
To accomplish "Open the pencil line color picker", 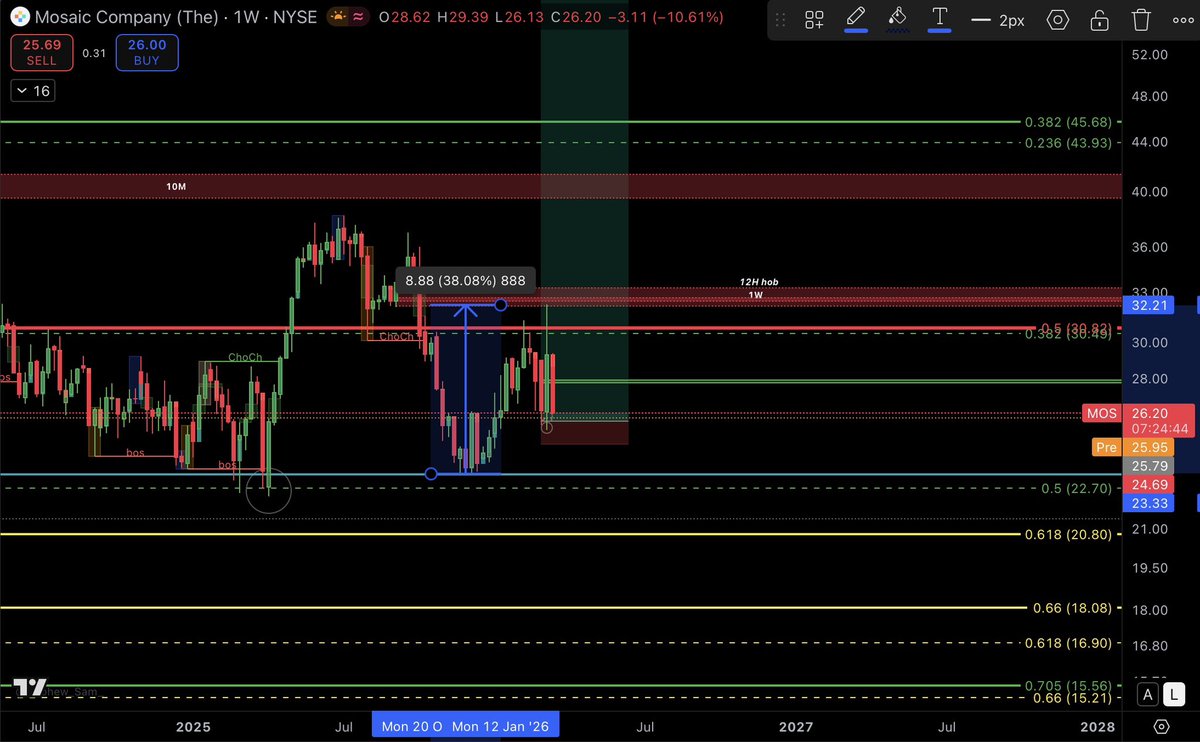I will tap(856, 19).
